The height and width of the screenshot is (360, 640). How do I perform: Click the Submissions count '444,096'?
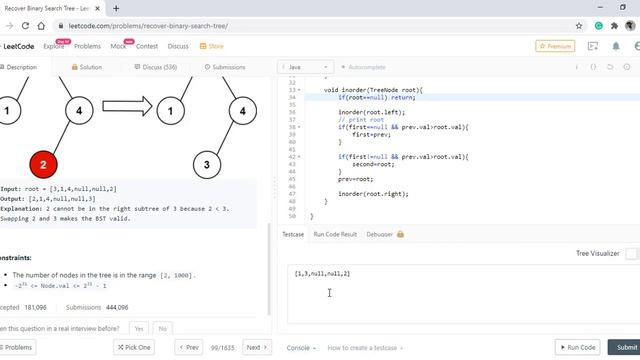click(x=117, y=307)
